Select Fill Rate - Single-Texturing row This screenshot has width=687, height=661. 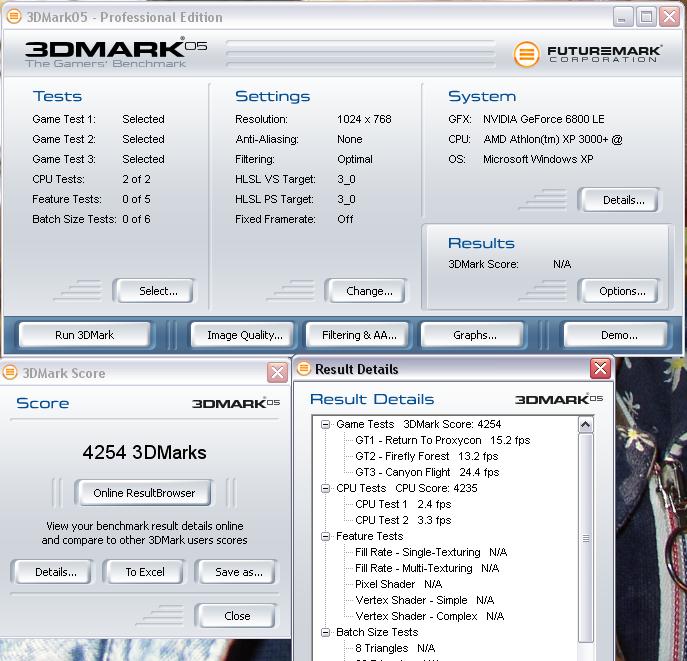point(431,552)
